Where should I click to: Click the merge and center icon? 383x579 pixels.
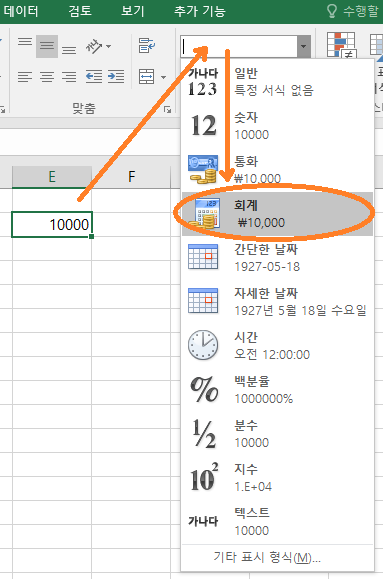[147, 76]
